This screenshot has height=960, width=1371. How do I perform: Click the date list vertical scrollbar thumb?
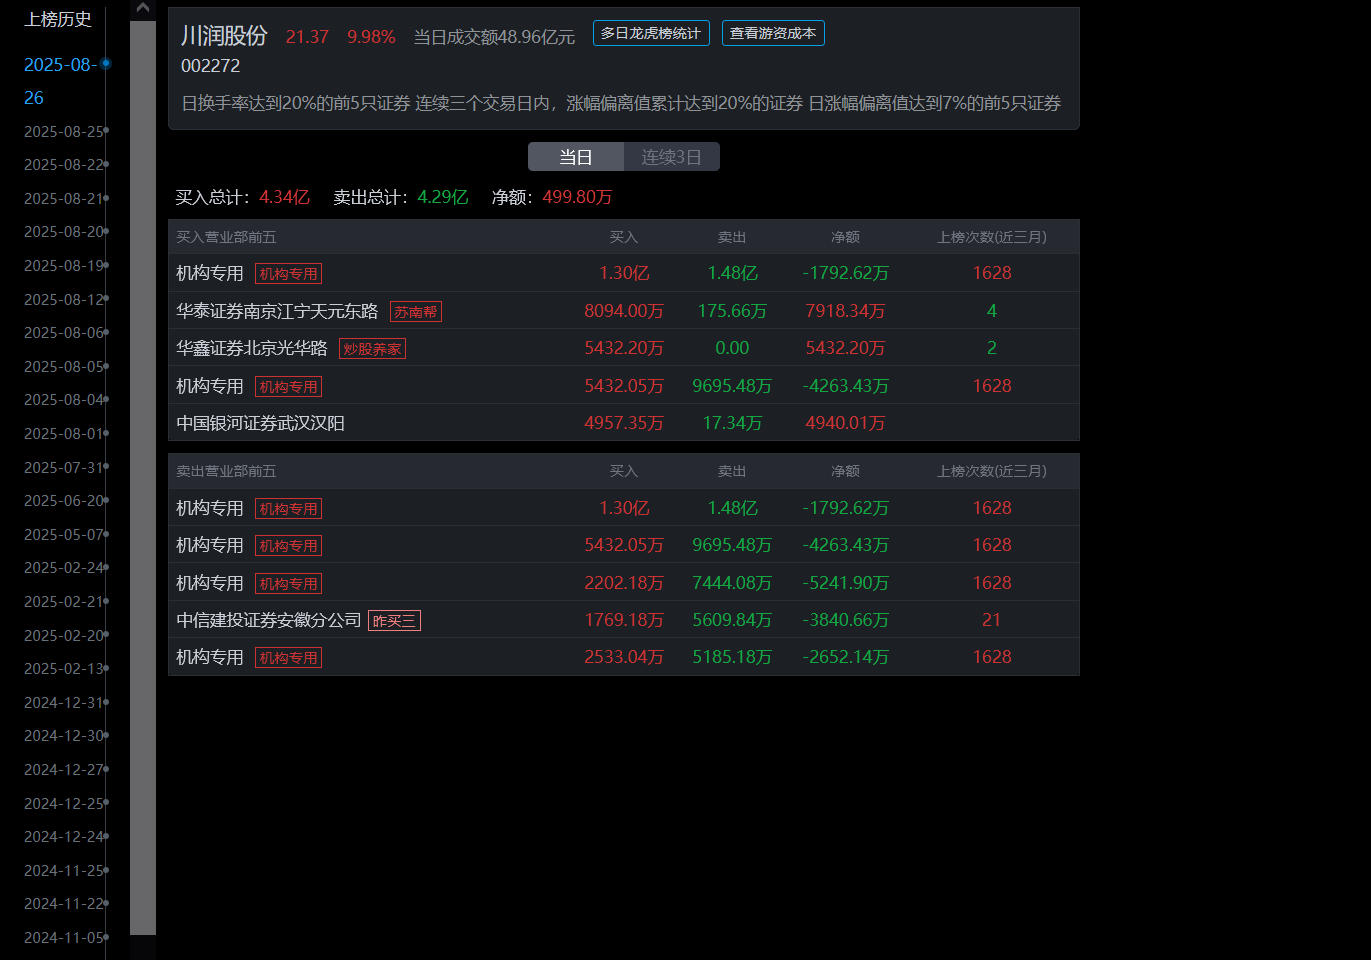tap(143, 478)
